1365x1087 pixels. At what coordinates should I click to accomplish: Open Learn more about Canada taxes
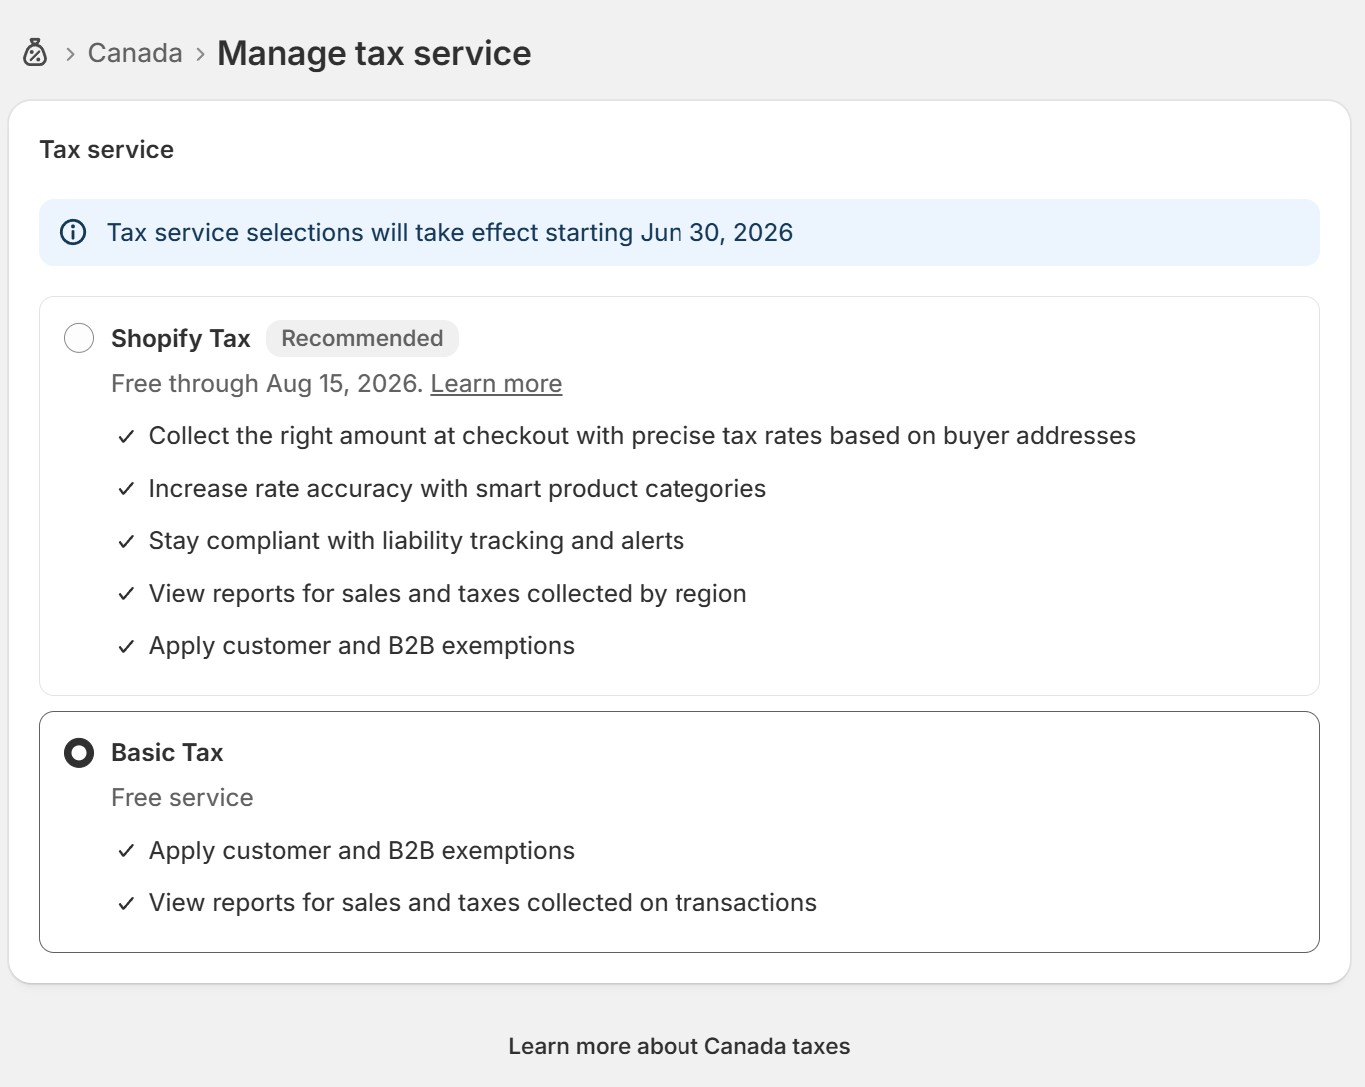(679, 1046)
